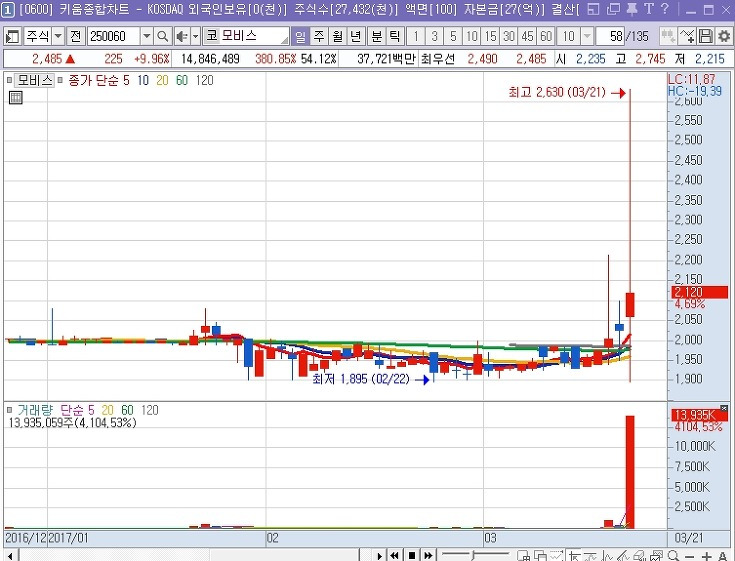
Task: Click the rewind button in bottom toolbar
Action: [395, 555]
